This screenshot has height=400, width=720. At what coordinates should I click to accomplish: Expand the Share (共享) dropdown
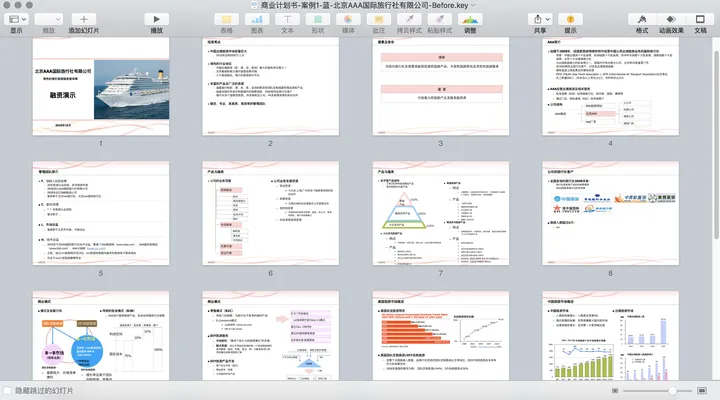click(x=539, y=19)
